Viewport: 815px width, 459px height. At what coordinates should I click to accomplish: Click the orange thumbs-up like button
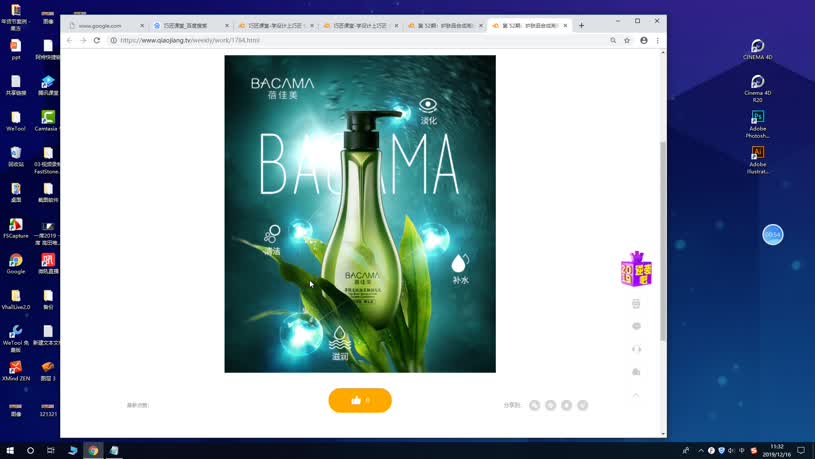click(x=360, y=400)
